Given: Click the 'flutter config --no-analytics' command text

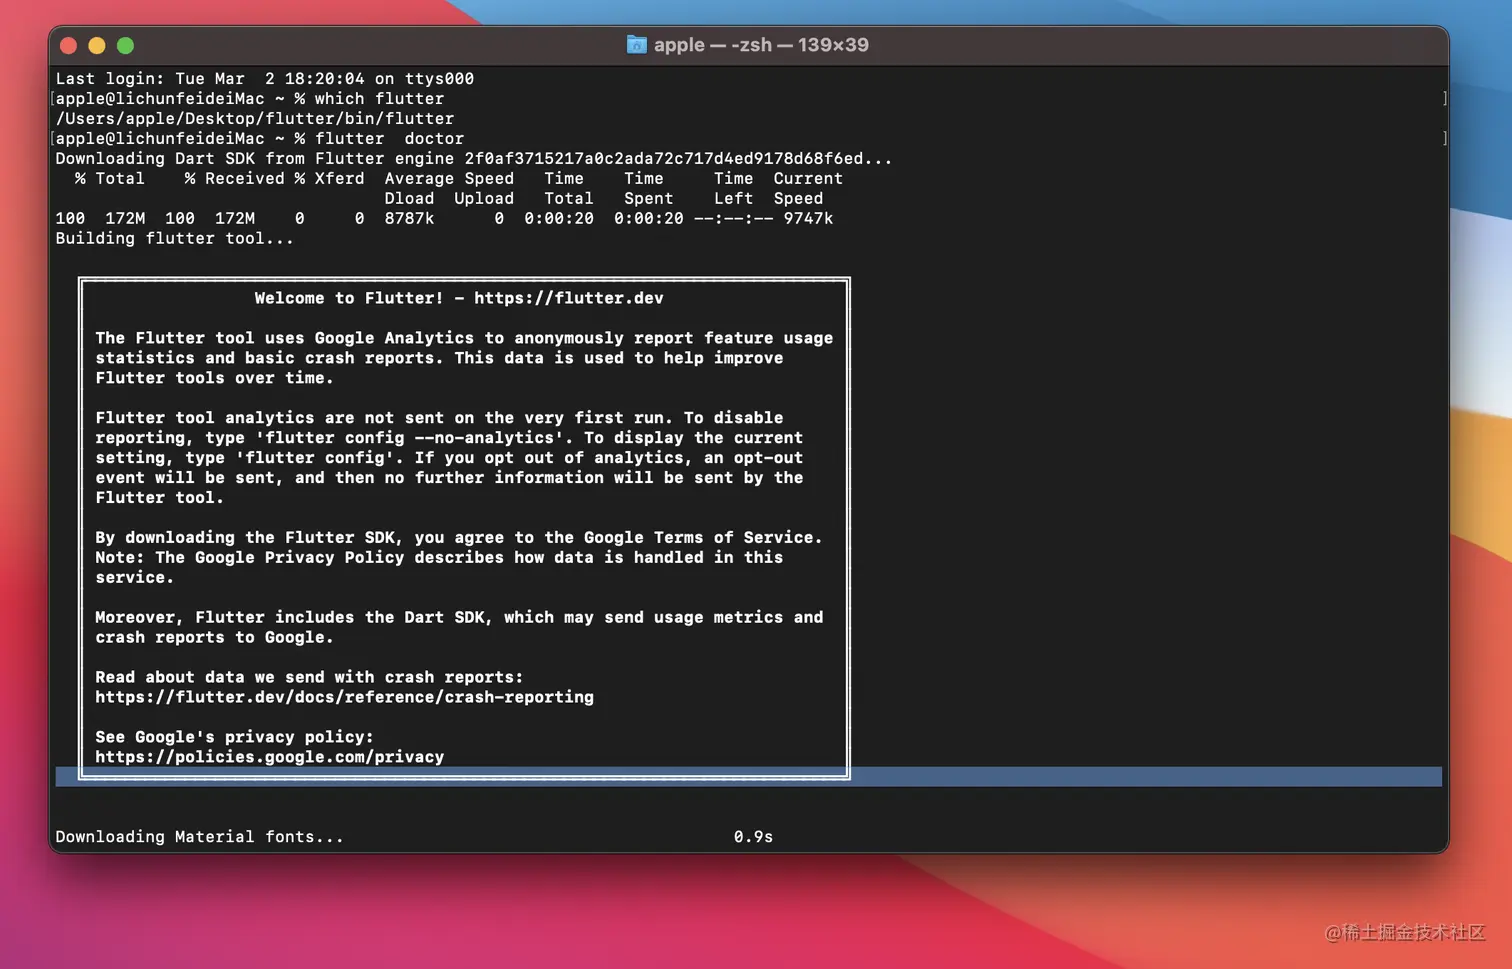Looking at the screenshot, I should pos(409,438).
